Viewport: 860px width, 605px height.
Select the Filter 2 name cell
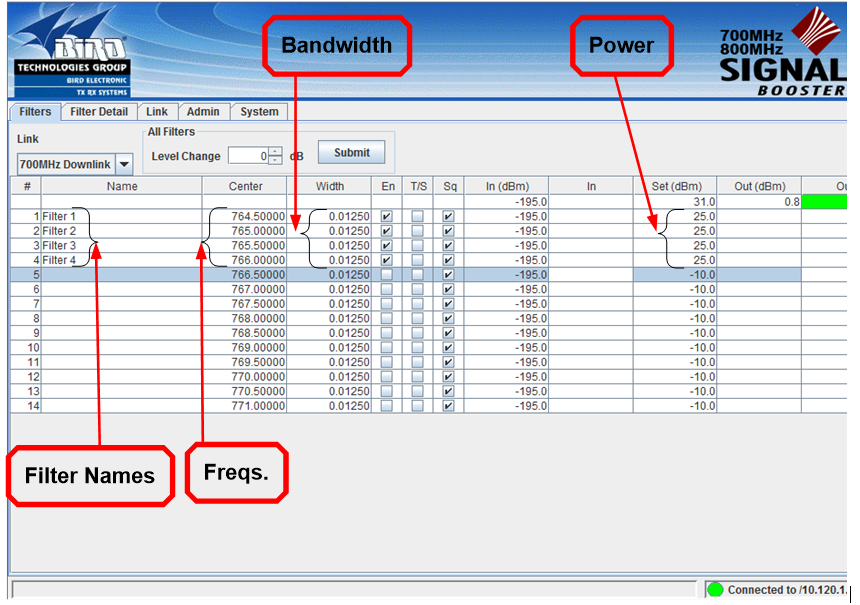point(122,231)
